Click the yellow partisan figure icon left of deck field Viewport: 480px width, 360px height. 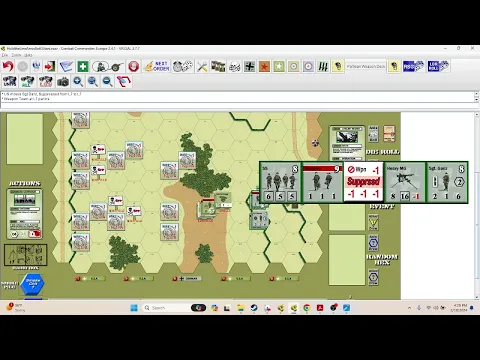click(338, 66)
